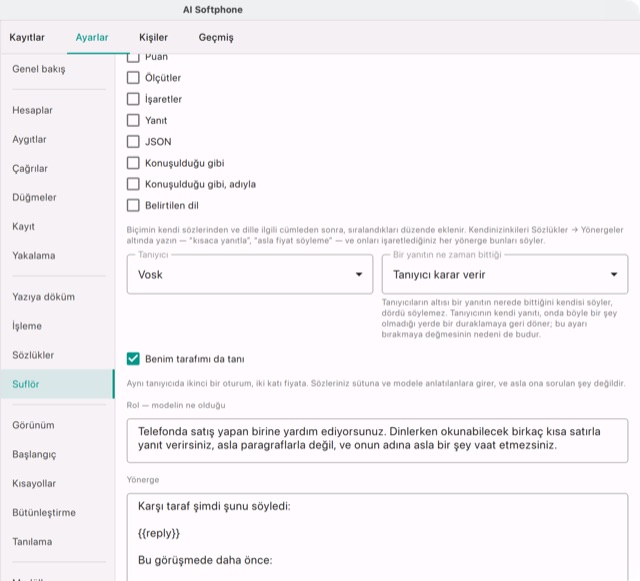Select the Ayarlar tab
The width and height of the screenshot is (640, 581).
(92, 37)
